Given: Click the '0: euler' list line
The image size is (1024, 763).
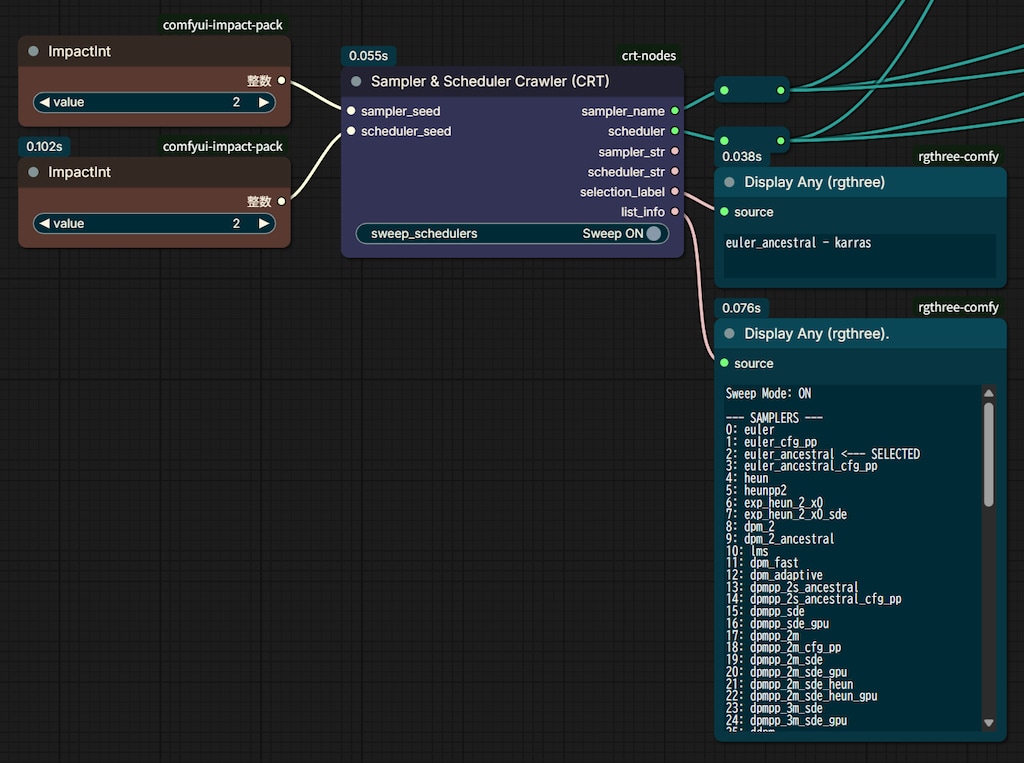Looking at the screenshot, I should point(750,430).
